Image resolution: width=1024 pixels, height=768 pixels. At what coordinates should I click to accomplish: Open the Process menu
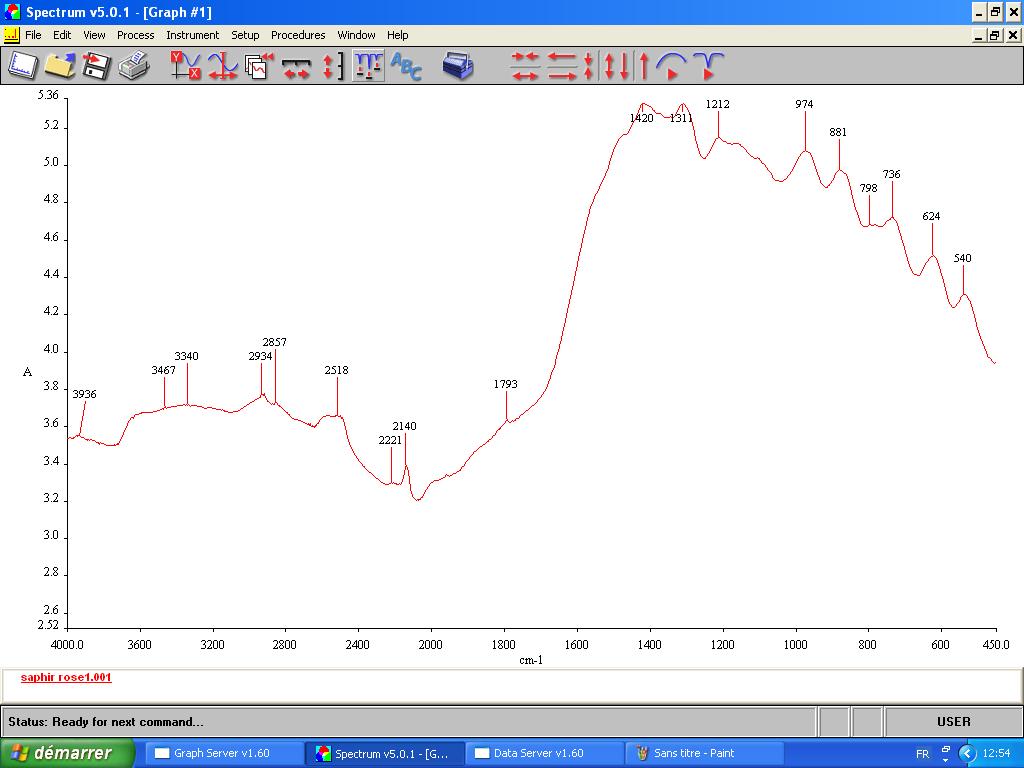pyautogui.click(x=135, y=35)
